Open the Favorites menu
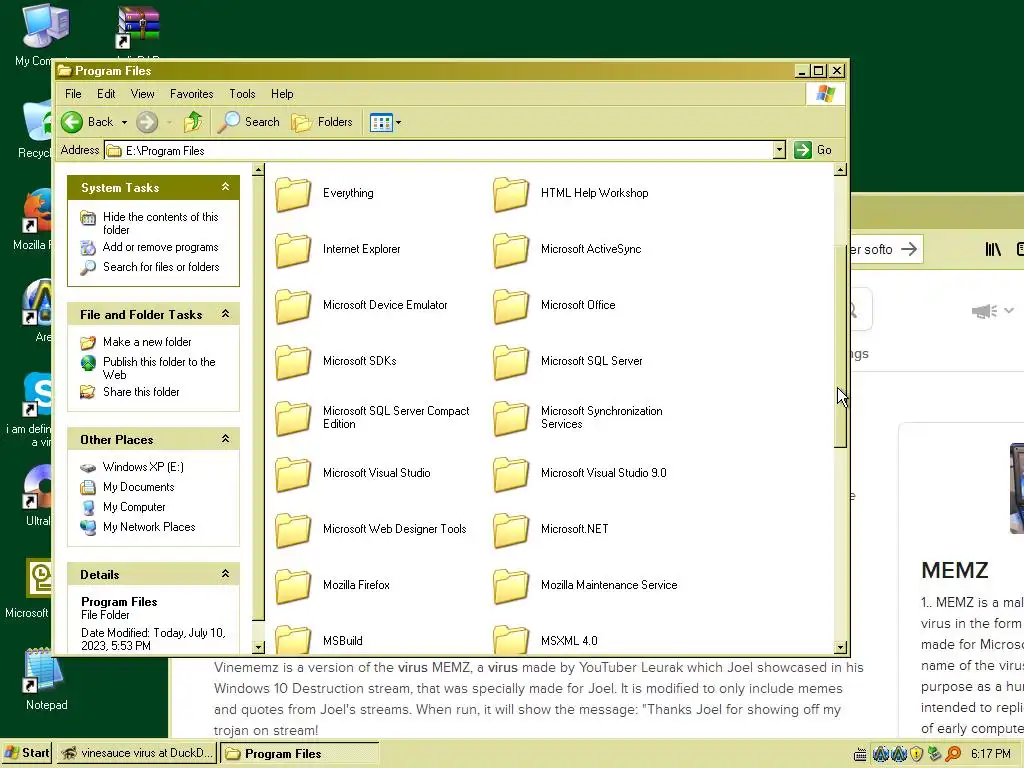The image size is (1024, 768). 191,94
